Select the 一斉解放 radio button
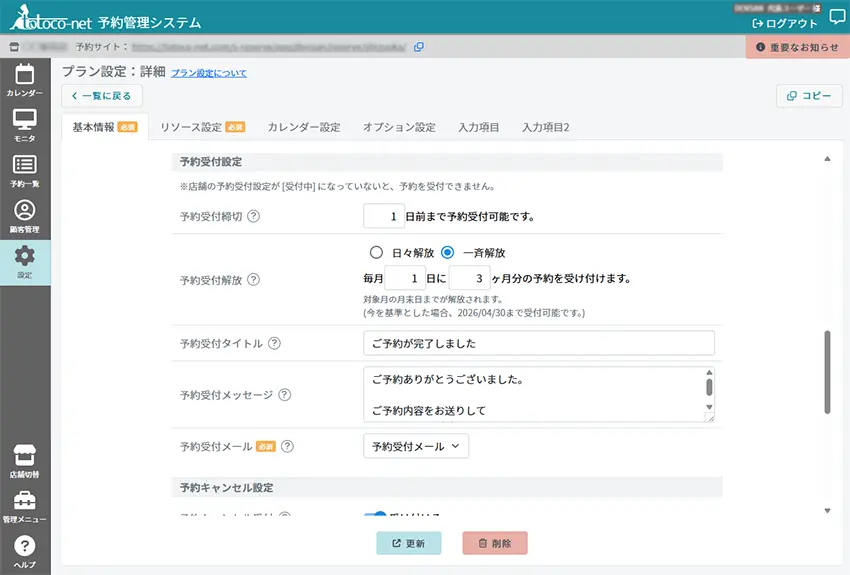Viewport: 850px width, 575px height. 448,253
